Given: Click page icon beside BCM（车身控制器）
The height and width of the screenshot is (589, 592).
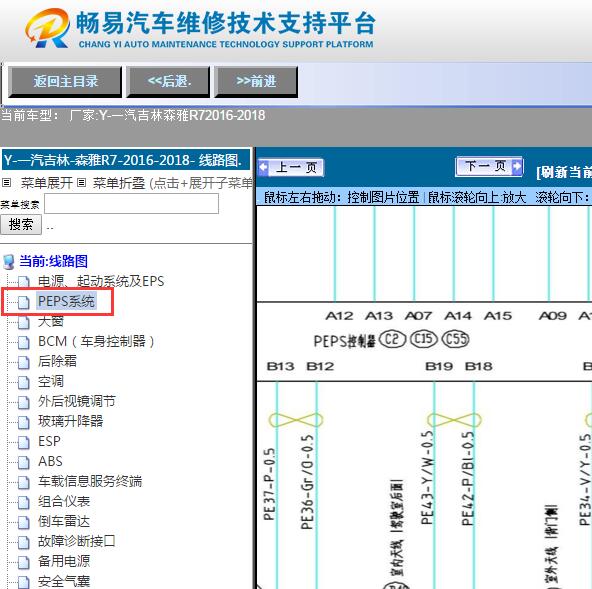Looking at the screenshot, I should click(x=23, y=342).
